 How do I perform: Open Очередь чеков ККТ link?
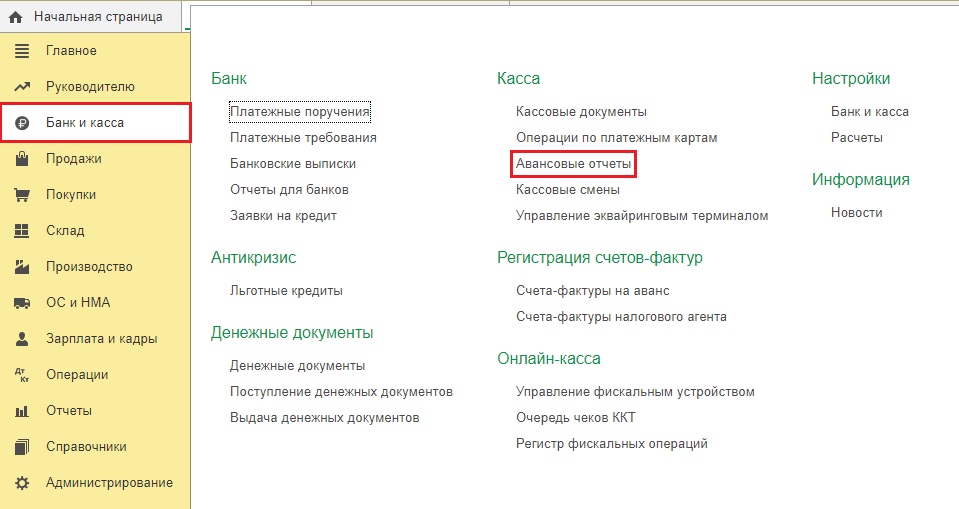575,417
